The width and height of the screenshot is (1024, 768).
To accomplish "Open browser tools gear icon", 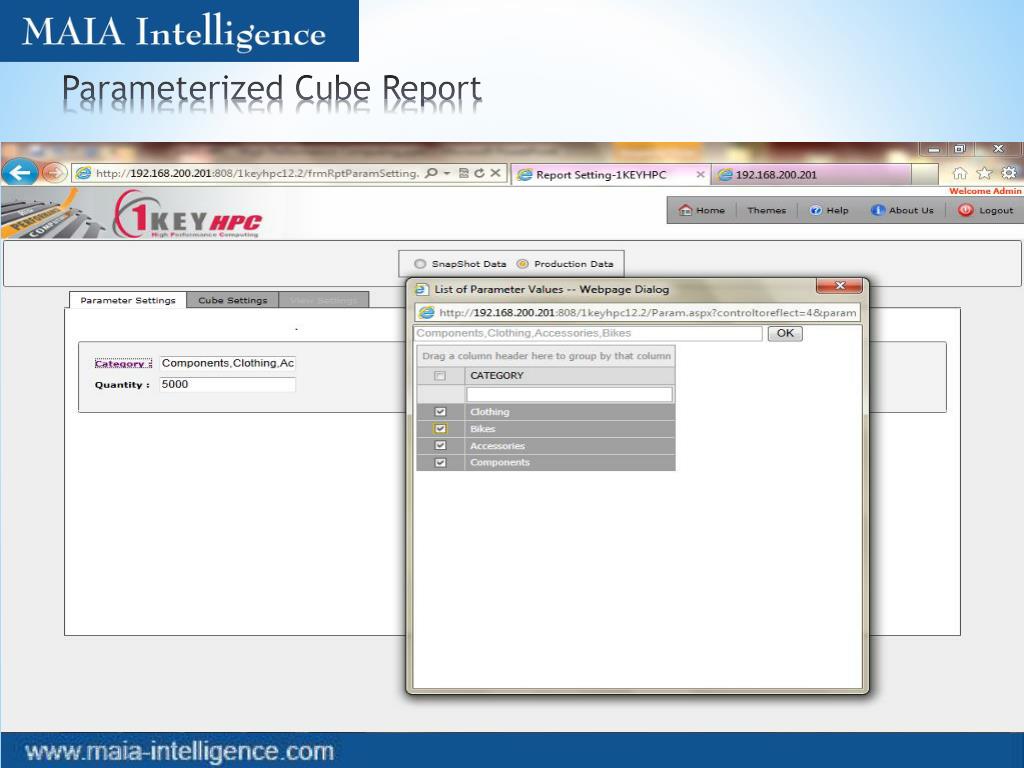I will click(1009, 173).
